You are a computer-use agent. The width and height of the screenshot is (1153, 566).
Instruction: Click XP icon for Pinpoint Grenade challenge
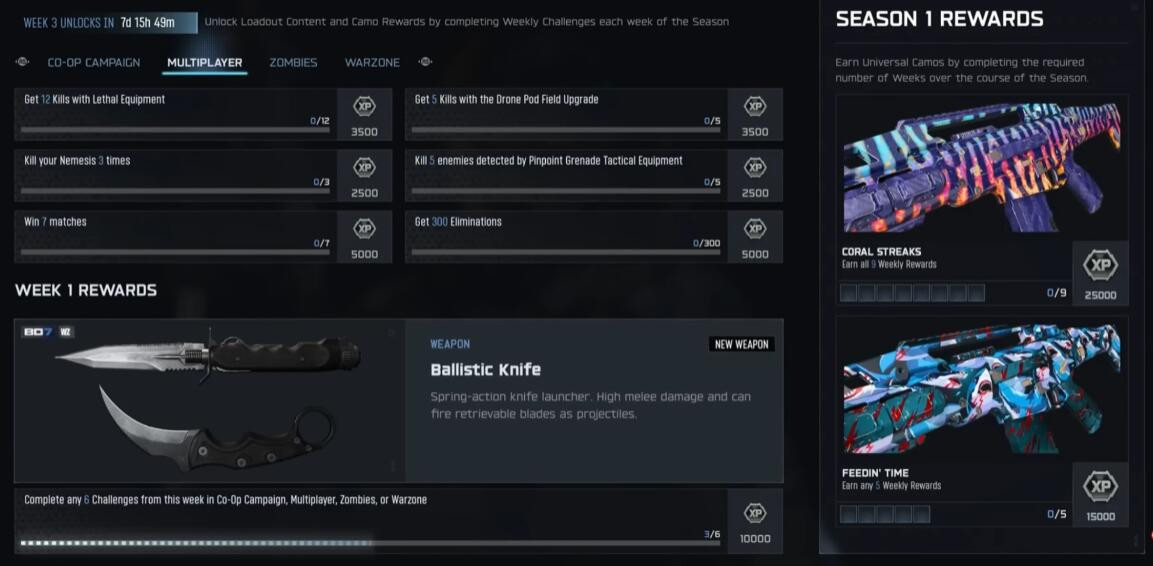pos(755,167)
